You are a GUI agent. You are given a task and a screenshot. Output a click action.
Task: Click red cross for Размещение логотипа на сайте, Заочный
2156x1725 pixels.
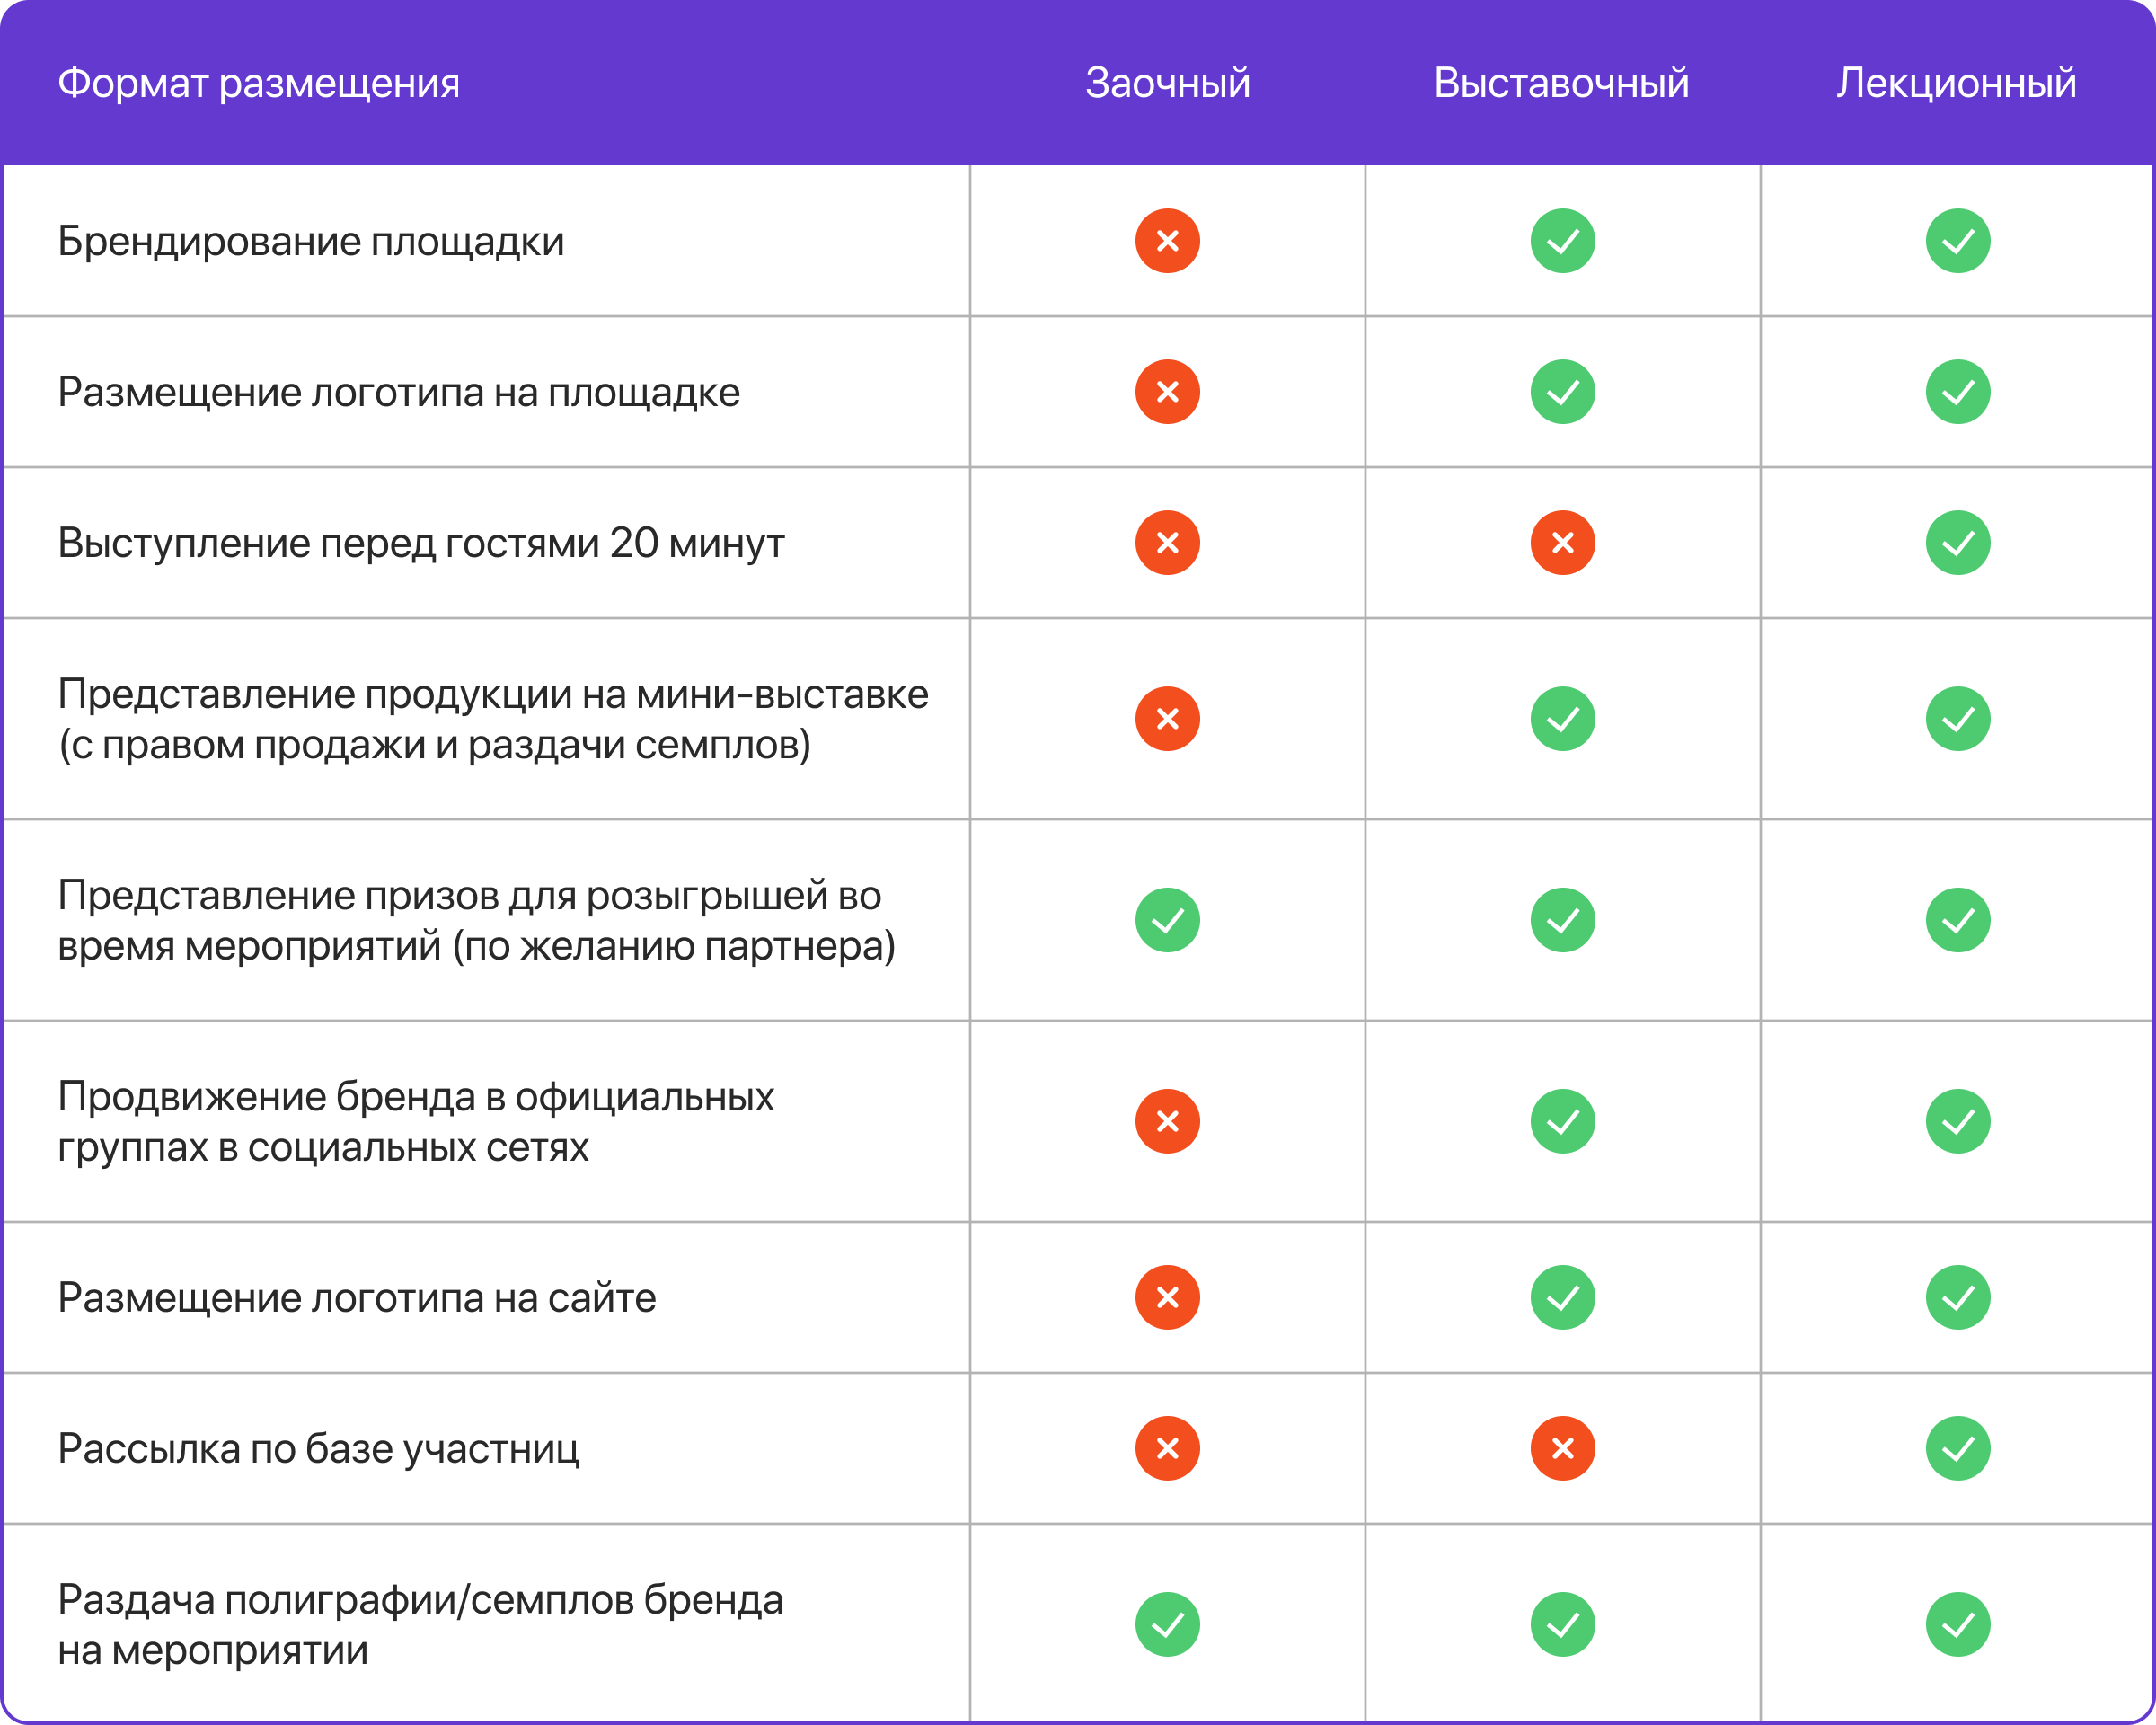(x=1167, y=1297)
